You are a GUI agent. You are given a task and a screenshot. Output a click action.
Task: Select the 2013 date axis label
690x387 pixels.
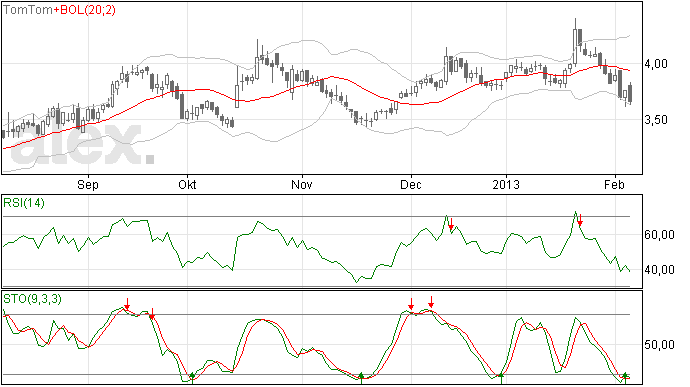[x=506, y=184]
